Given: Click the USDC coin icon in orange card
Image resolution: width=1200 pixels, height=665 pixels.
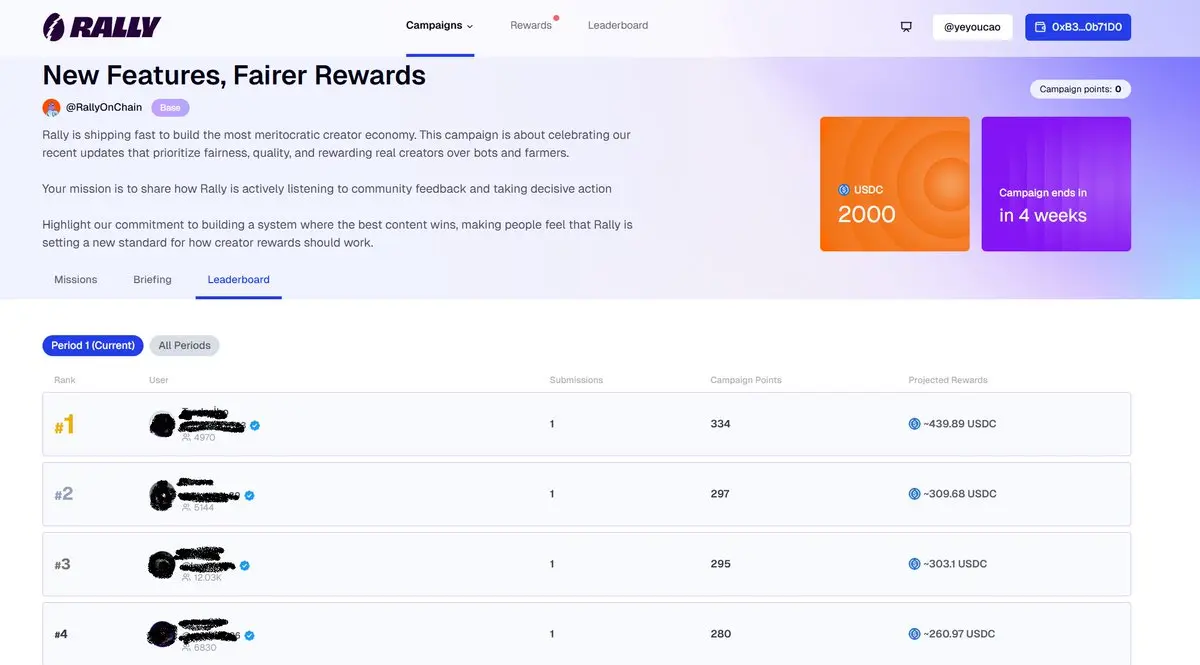Looking at the screenshot, I should (844, 190).
